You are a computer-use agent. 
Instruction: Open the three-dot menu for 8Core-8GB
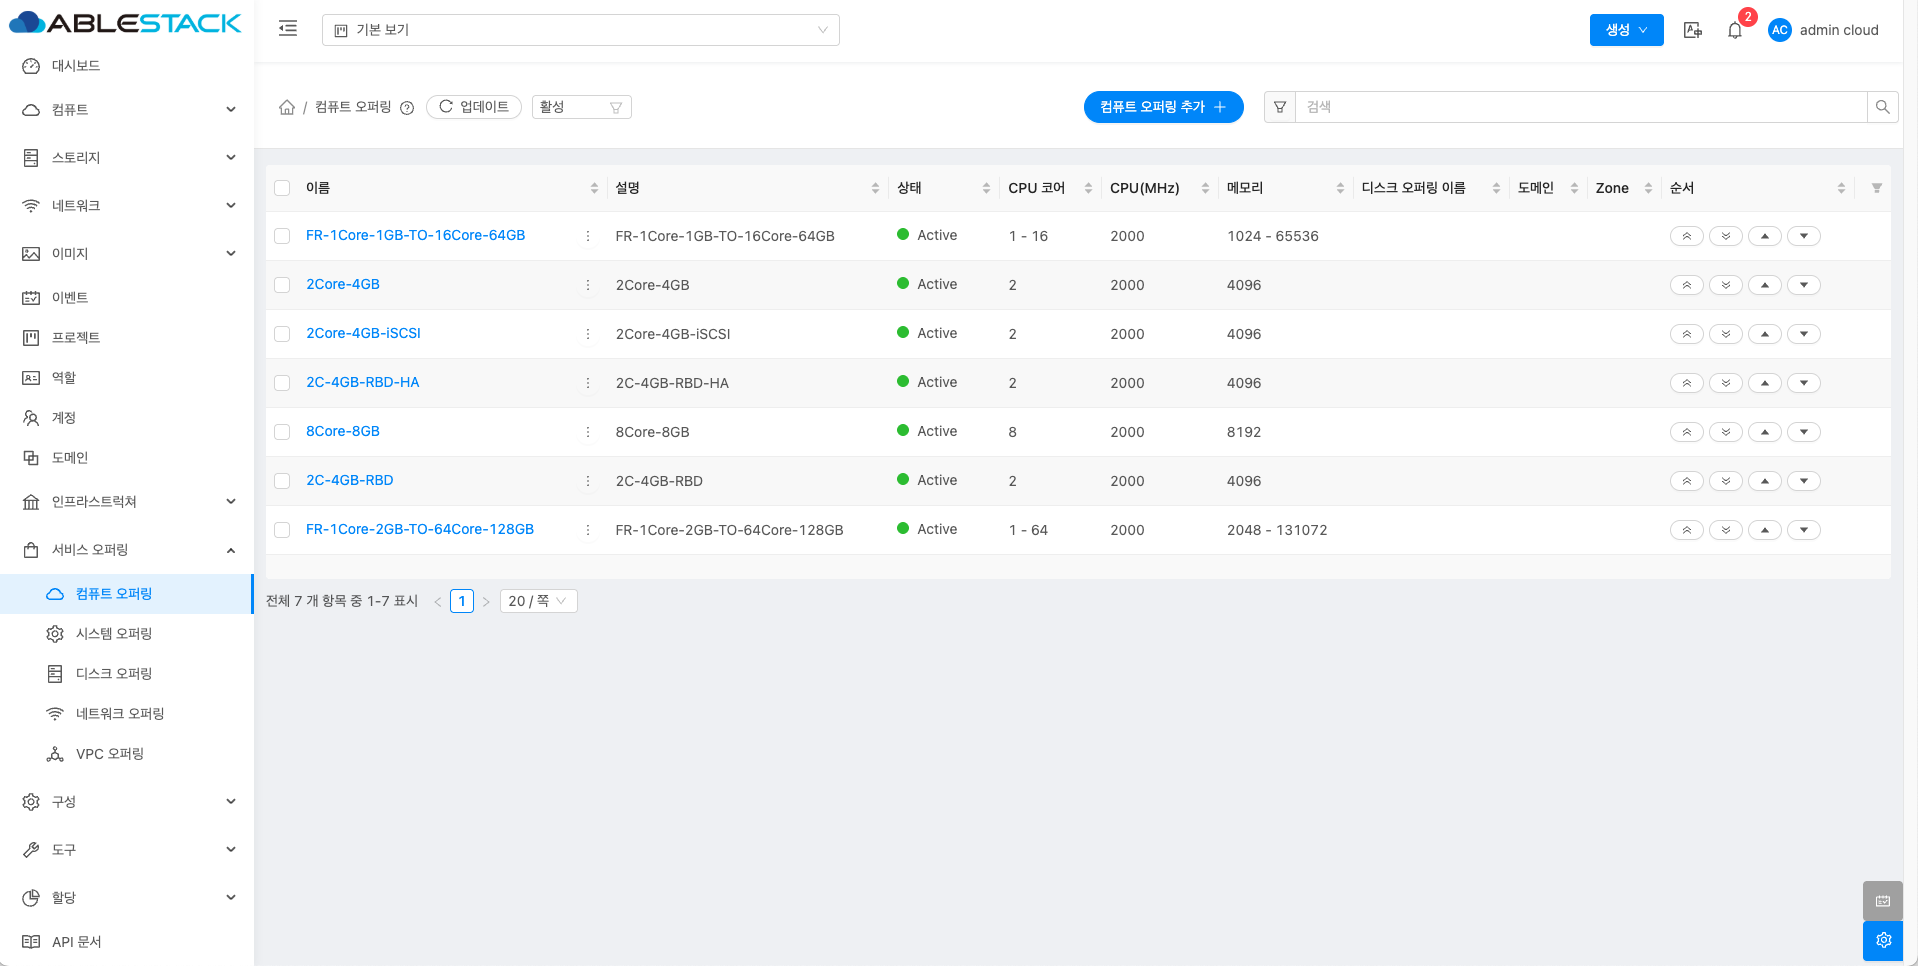pyautogui.click(x=588, y=432)
